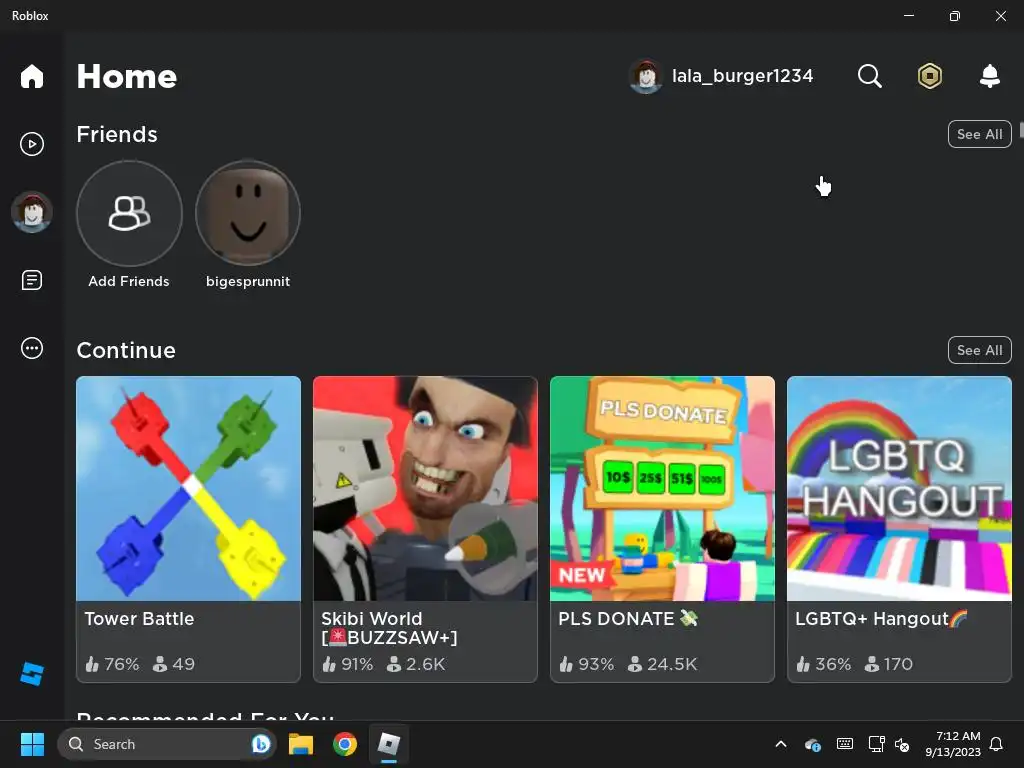The image size is (1024, 768).
Task: Click the Tower Battle title text
Action: coord(139,618)
